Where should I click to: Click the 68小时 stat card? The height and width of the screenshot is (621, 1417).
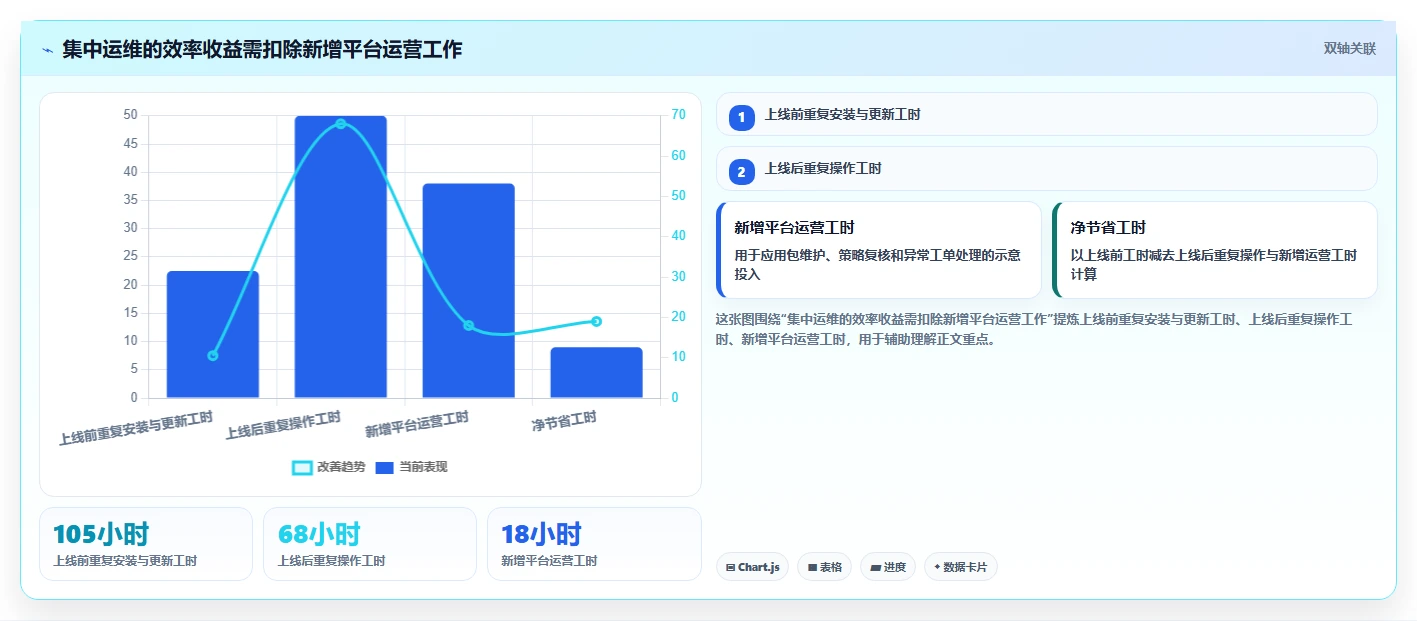[x=370, y=544]
